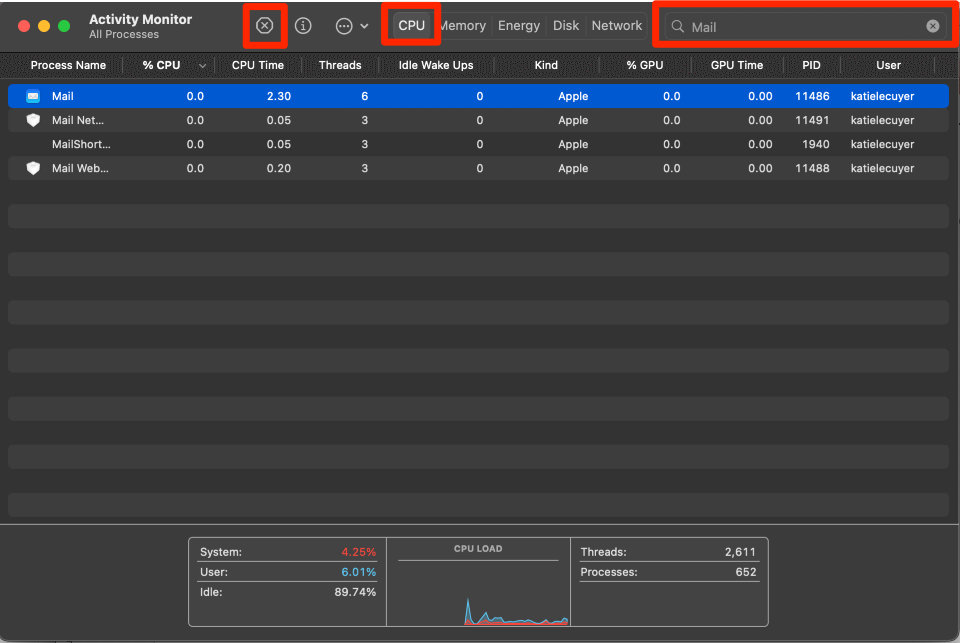Click the blue Mail app icon
The width and height of the screenshot is (960, 643).
tap(33, 97)
